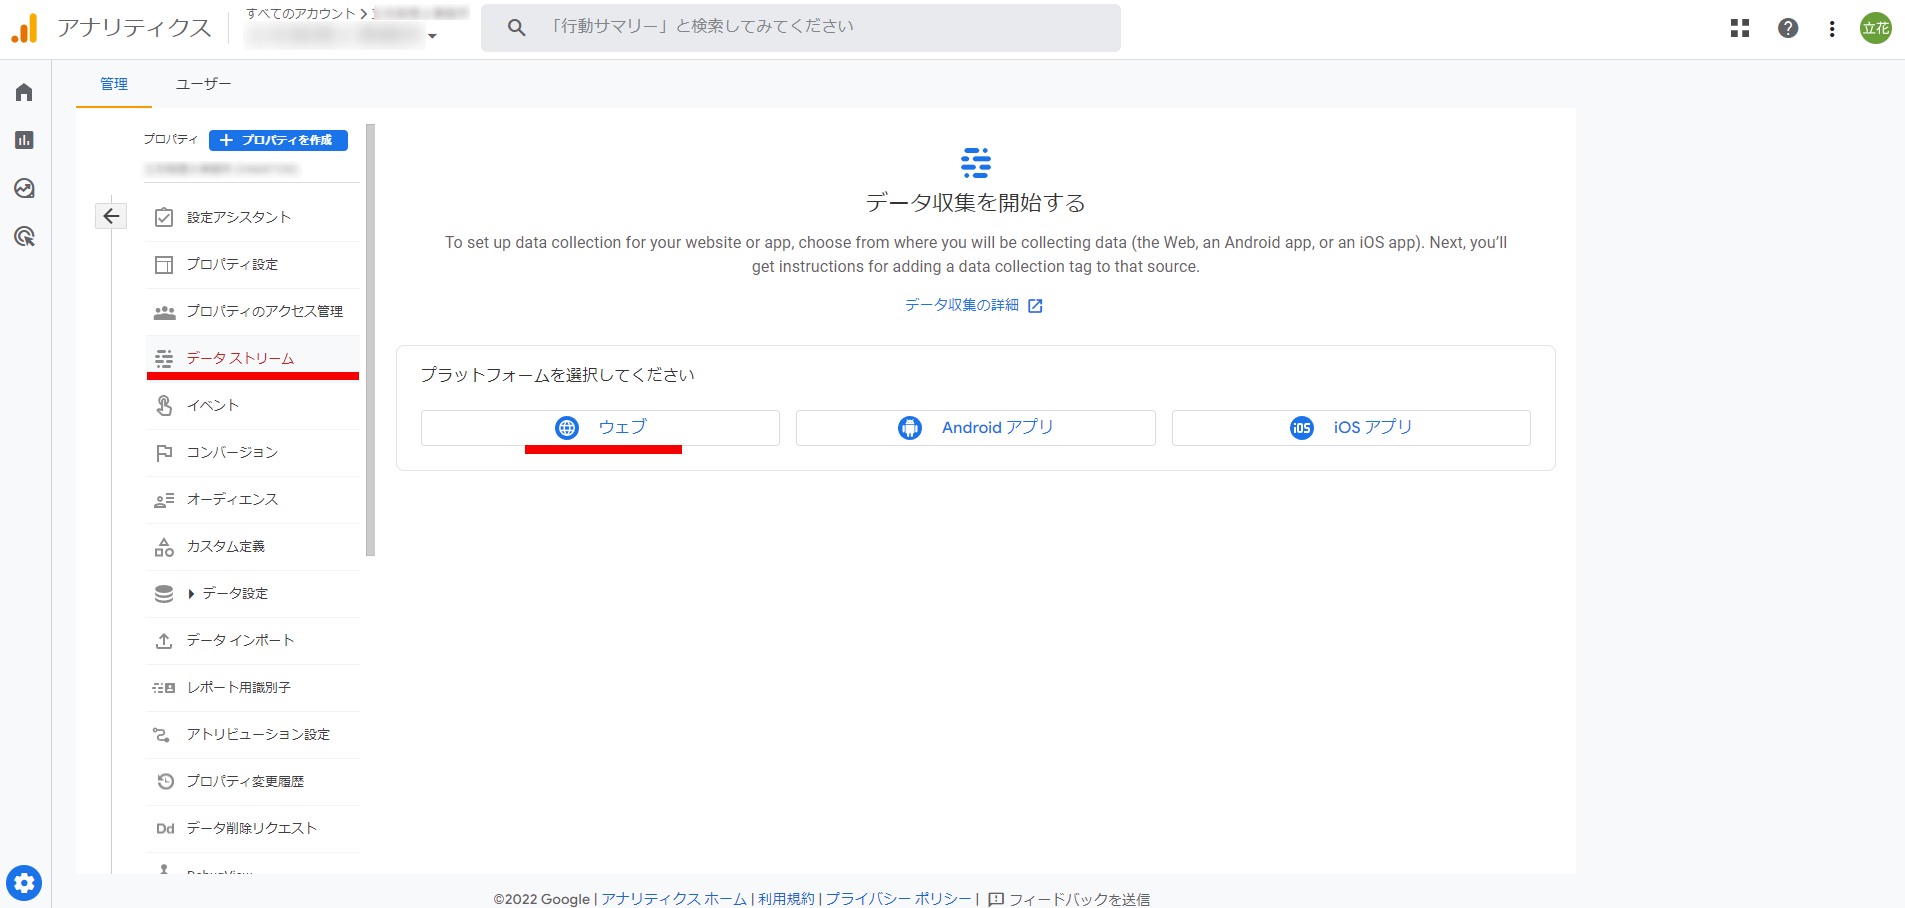1905x908 pixels.
Task: Click the green account avatar
Action: pos(1876,28)
